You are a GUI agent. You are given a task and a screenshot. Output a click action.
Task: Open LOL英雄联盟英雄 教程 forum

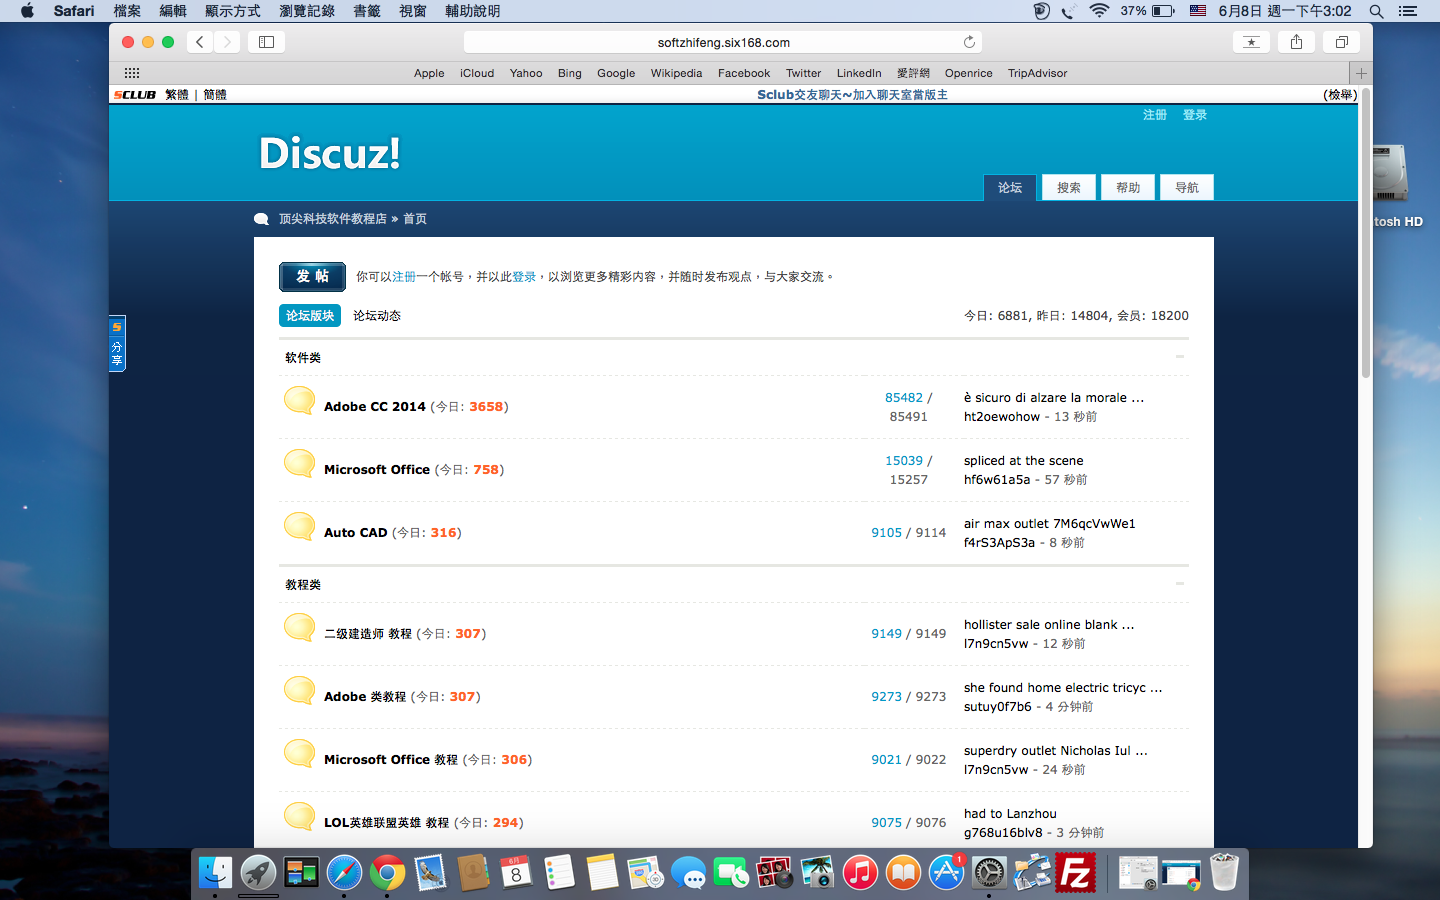tap(386, 823)
